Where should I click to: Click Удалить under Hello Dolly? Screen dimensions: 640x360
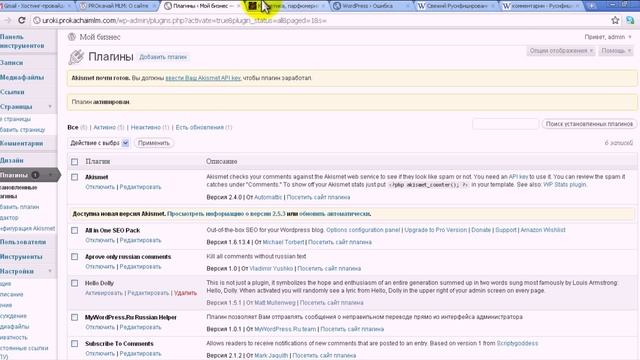tap(185, 293)
